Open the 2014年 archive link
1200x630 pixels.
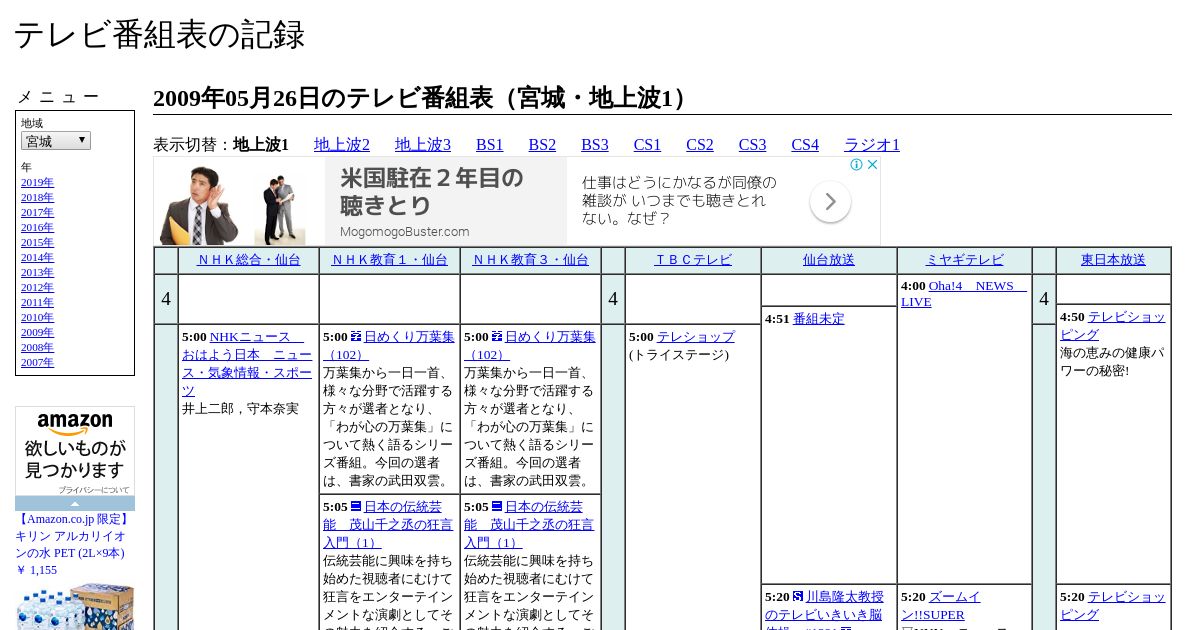pyautogui.click(x=37, y=257)
